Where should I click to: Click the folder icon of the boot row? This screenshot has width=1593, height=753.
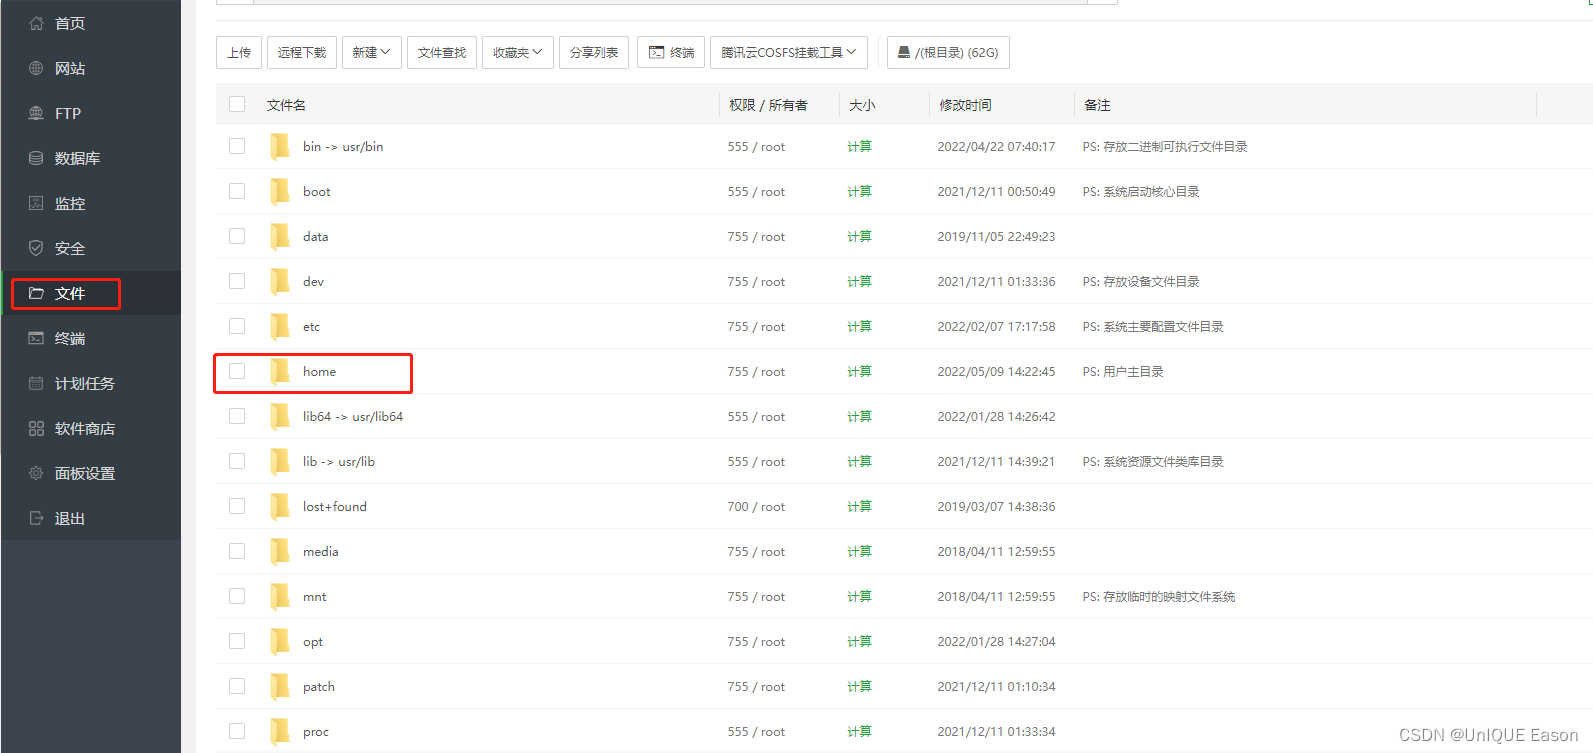[x=280, y=191]
